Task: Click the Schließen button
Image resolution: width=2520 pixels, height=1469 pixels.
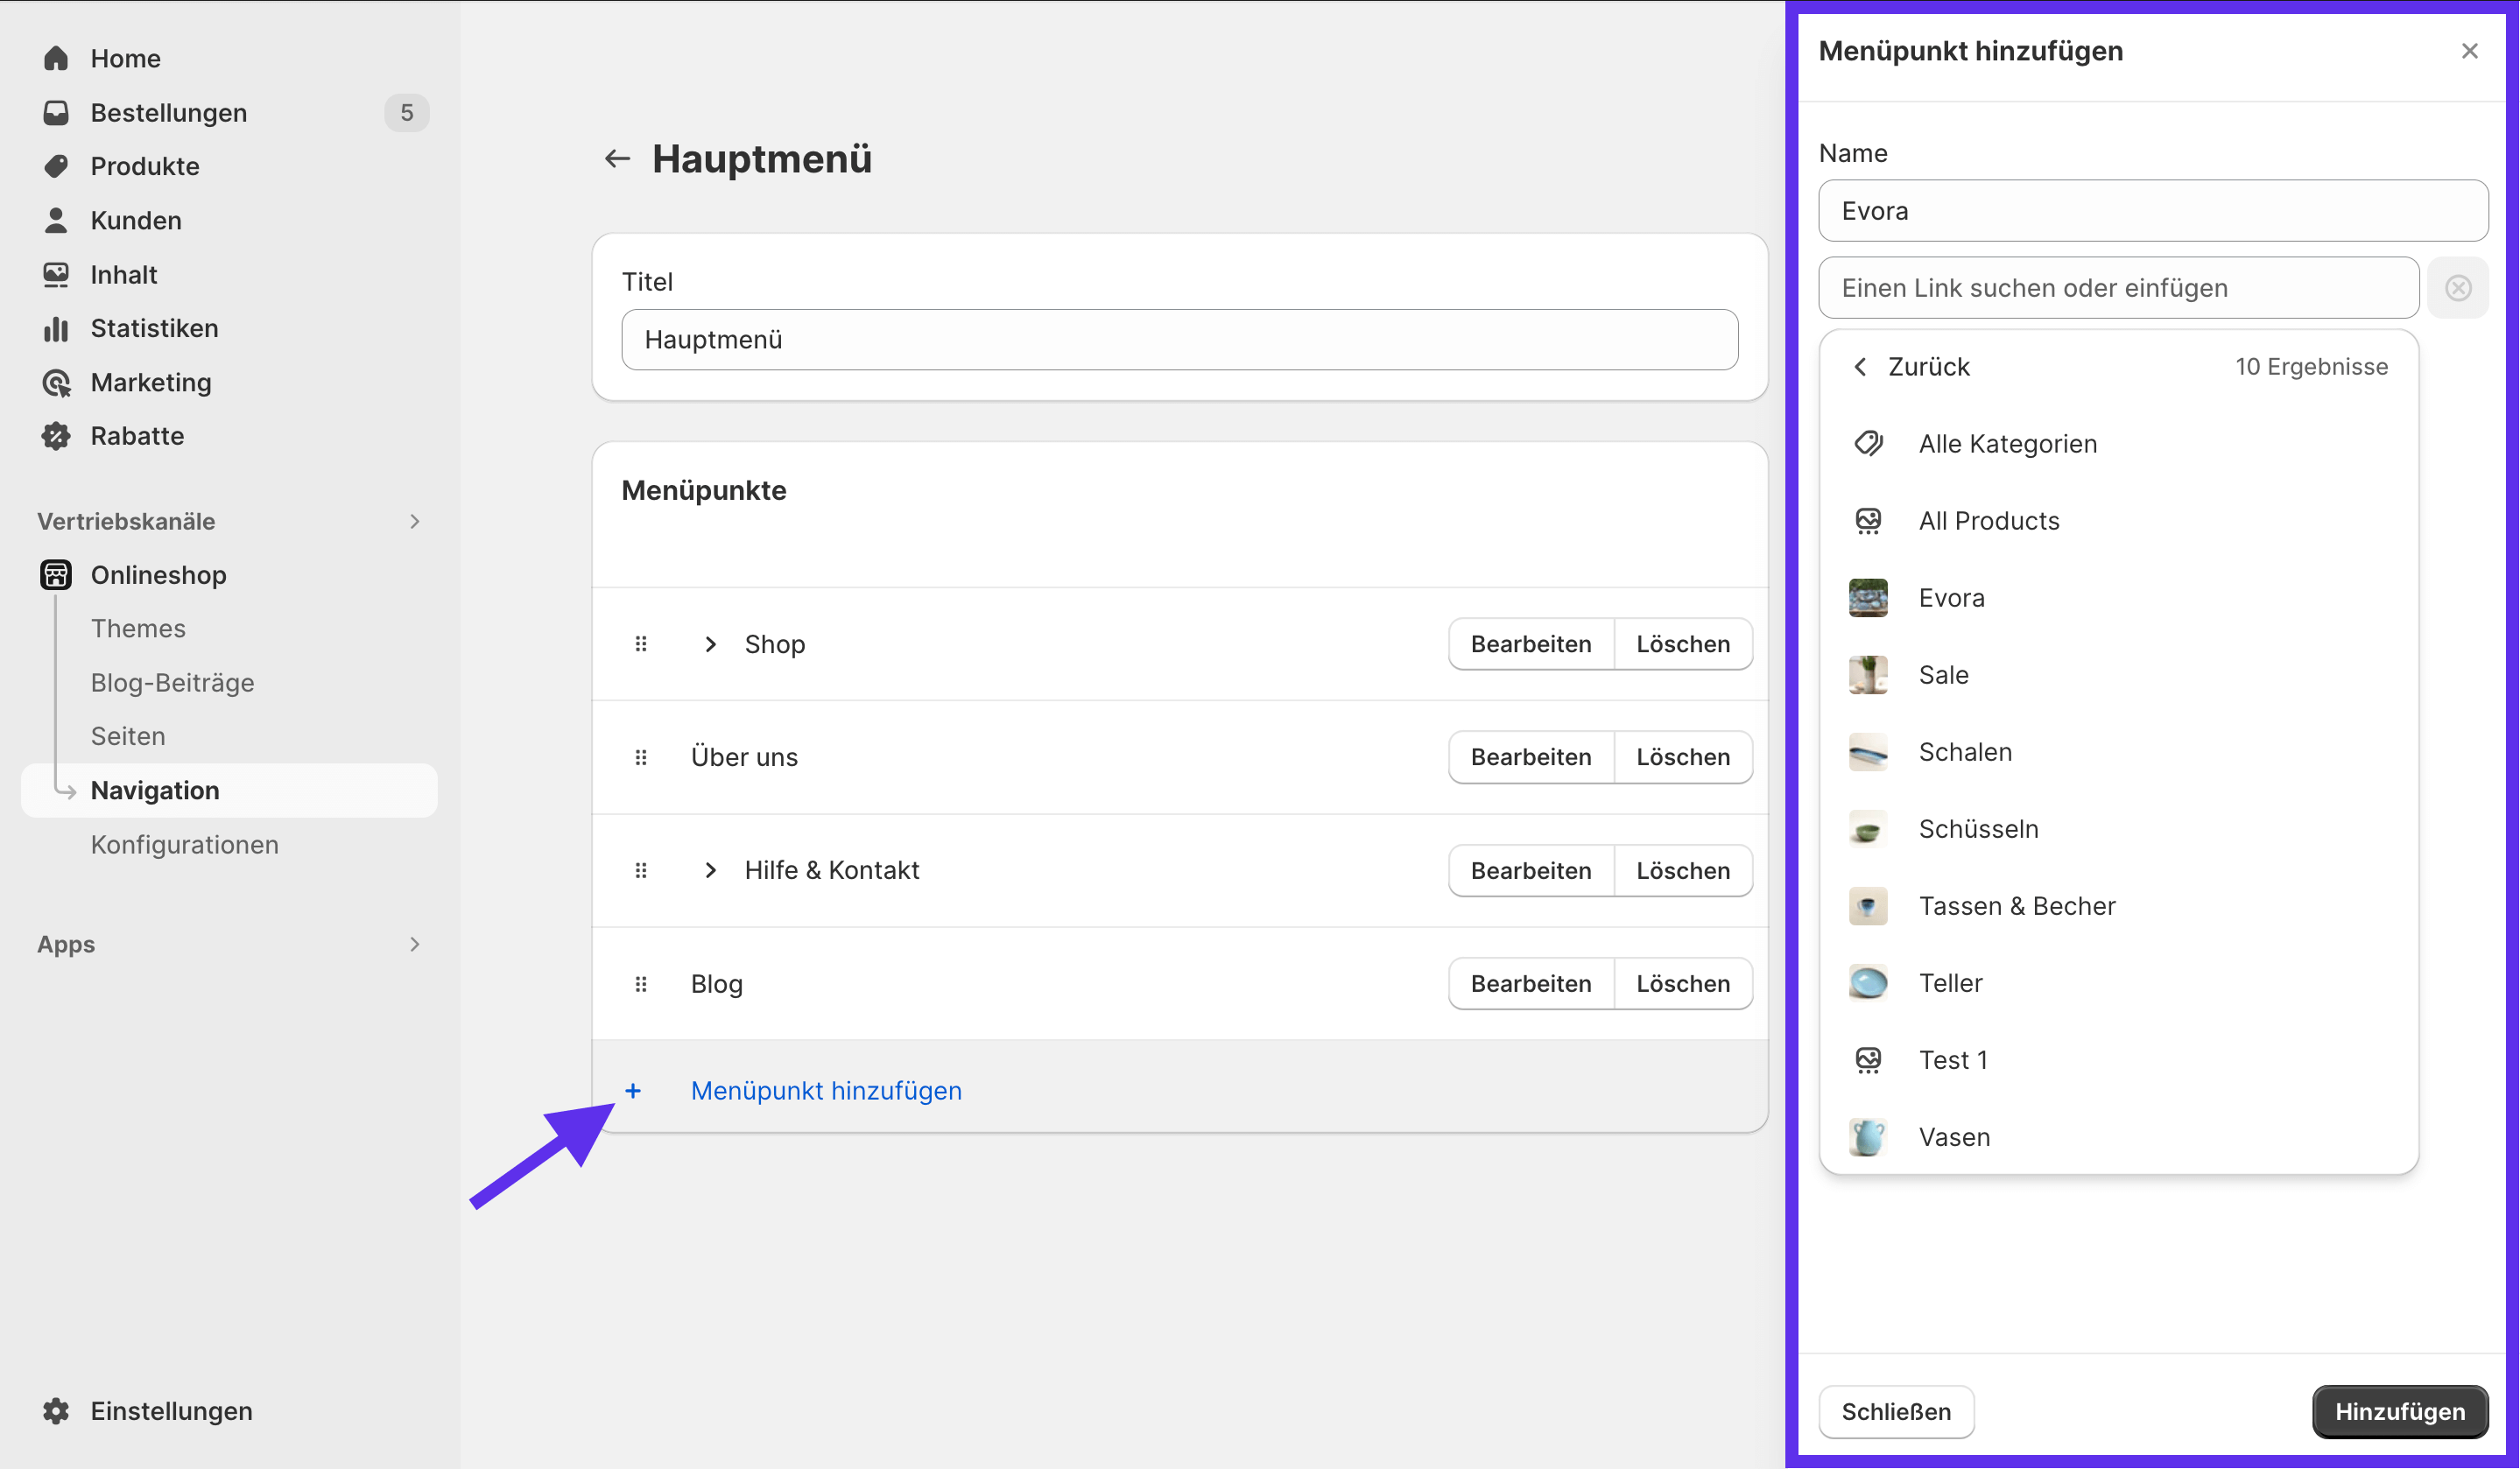Action: coord(1896,1411)
